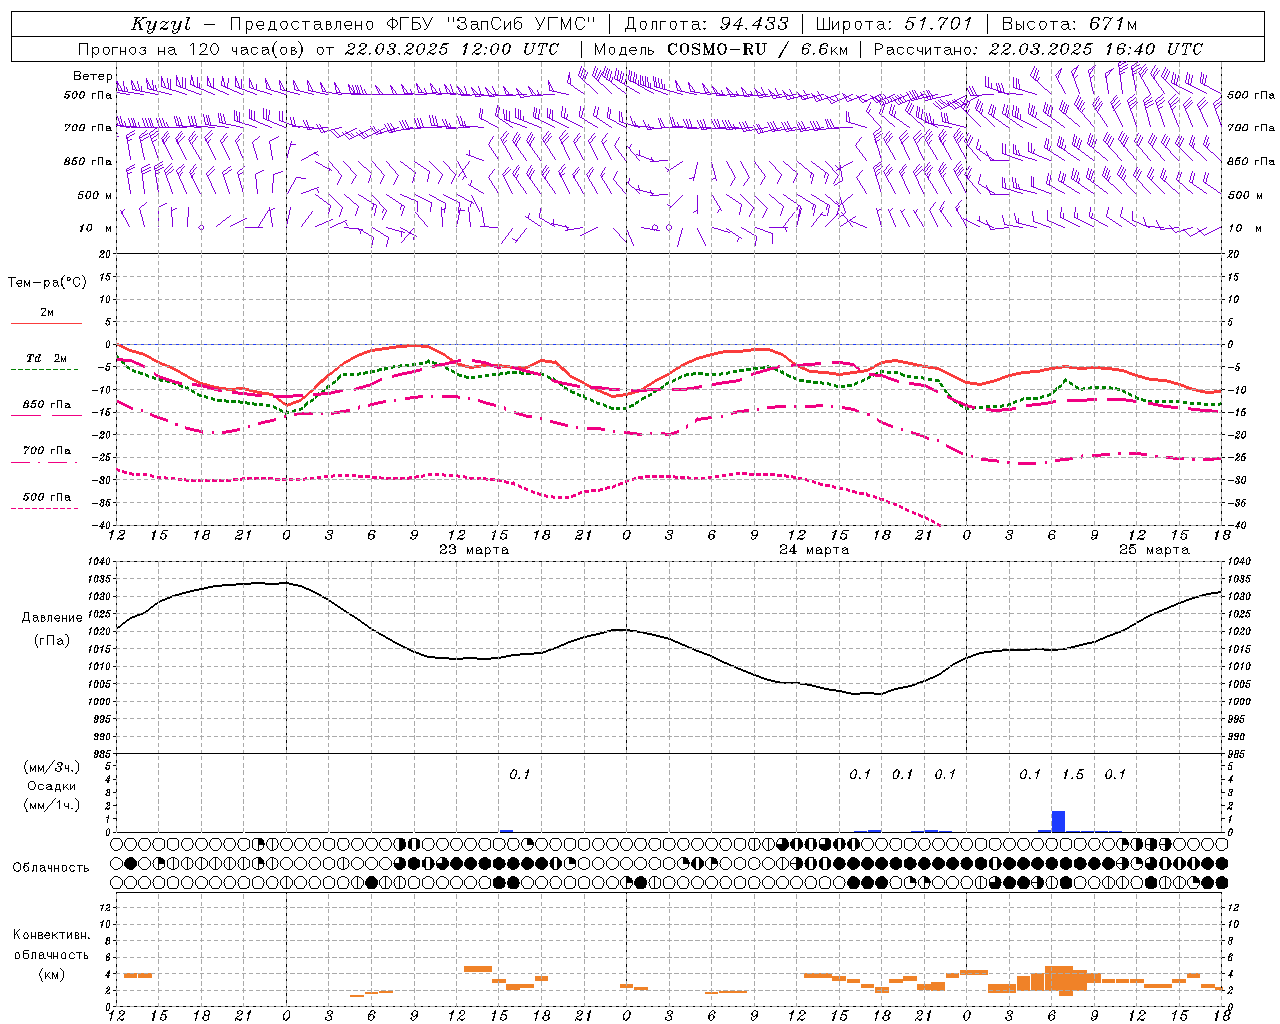Click the '25 марта' date label
This screenshot has height=1024, width=1280.
[x=1154, y=549]
